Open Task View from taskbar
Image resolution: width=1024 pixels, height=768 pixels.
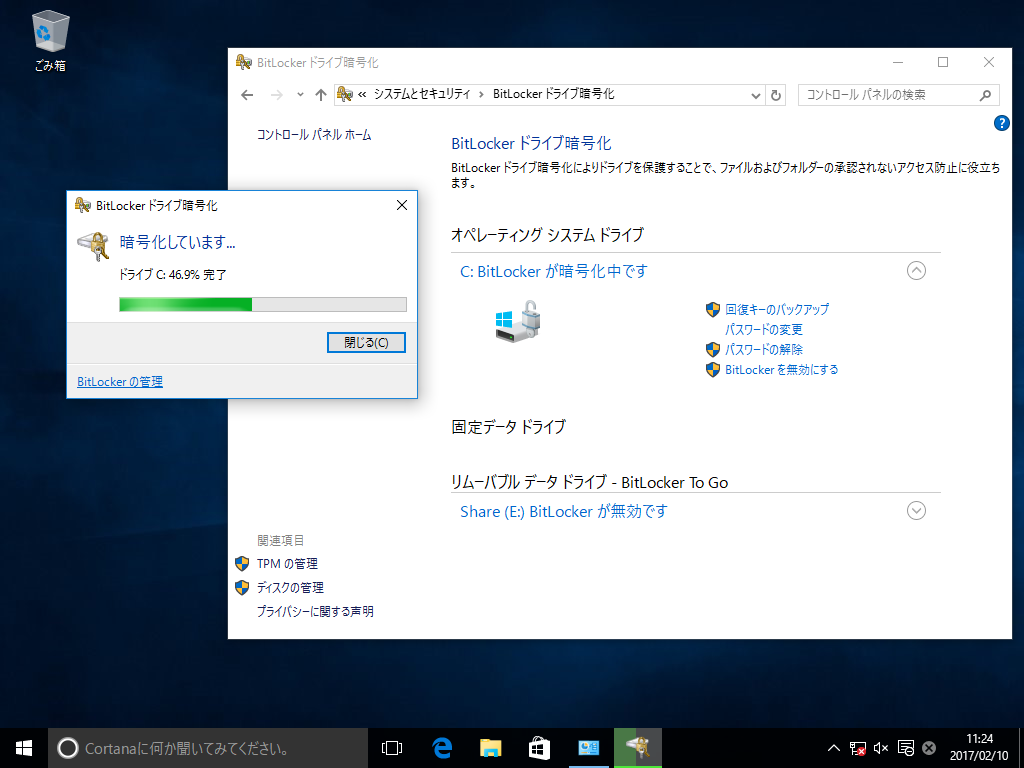coord(392,748)
